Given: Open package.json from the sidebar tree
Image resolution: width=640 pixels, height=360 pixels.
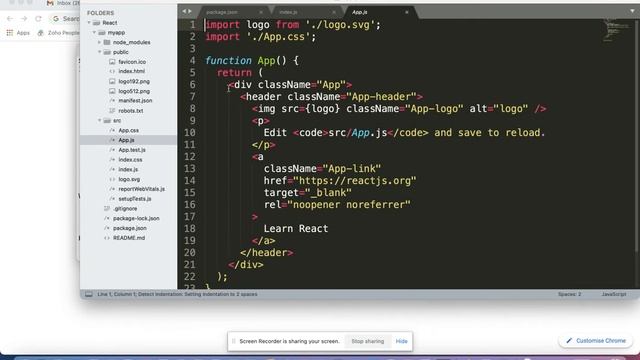Looking at the screenshot, I should pos(130,228).
